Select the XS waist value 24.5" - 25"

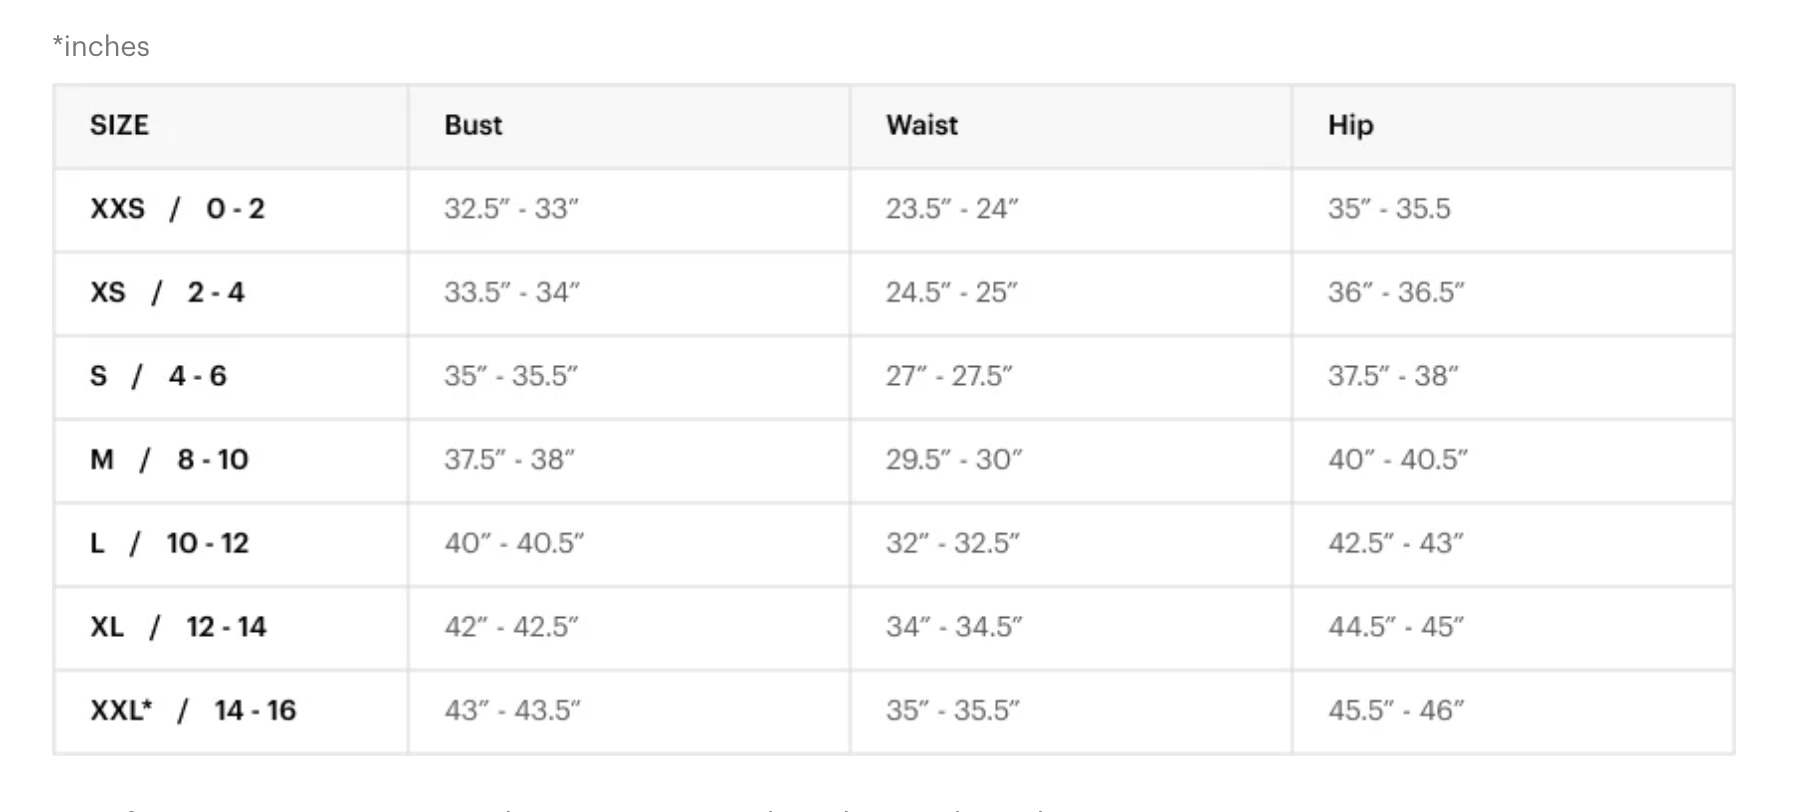coord(951,292)
